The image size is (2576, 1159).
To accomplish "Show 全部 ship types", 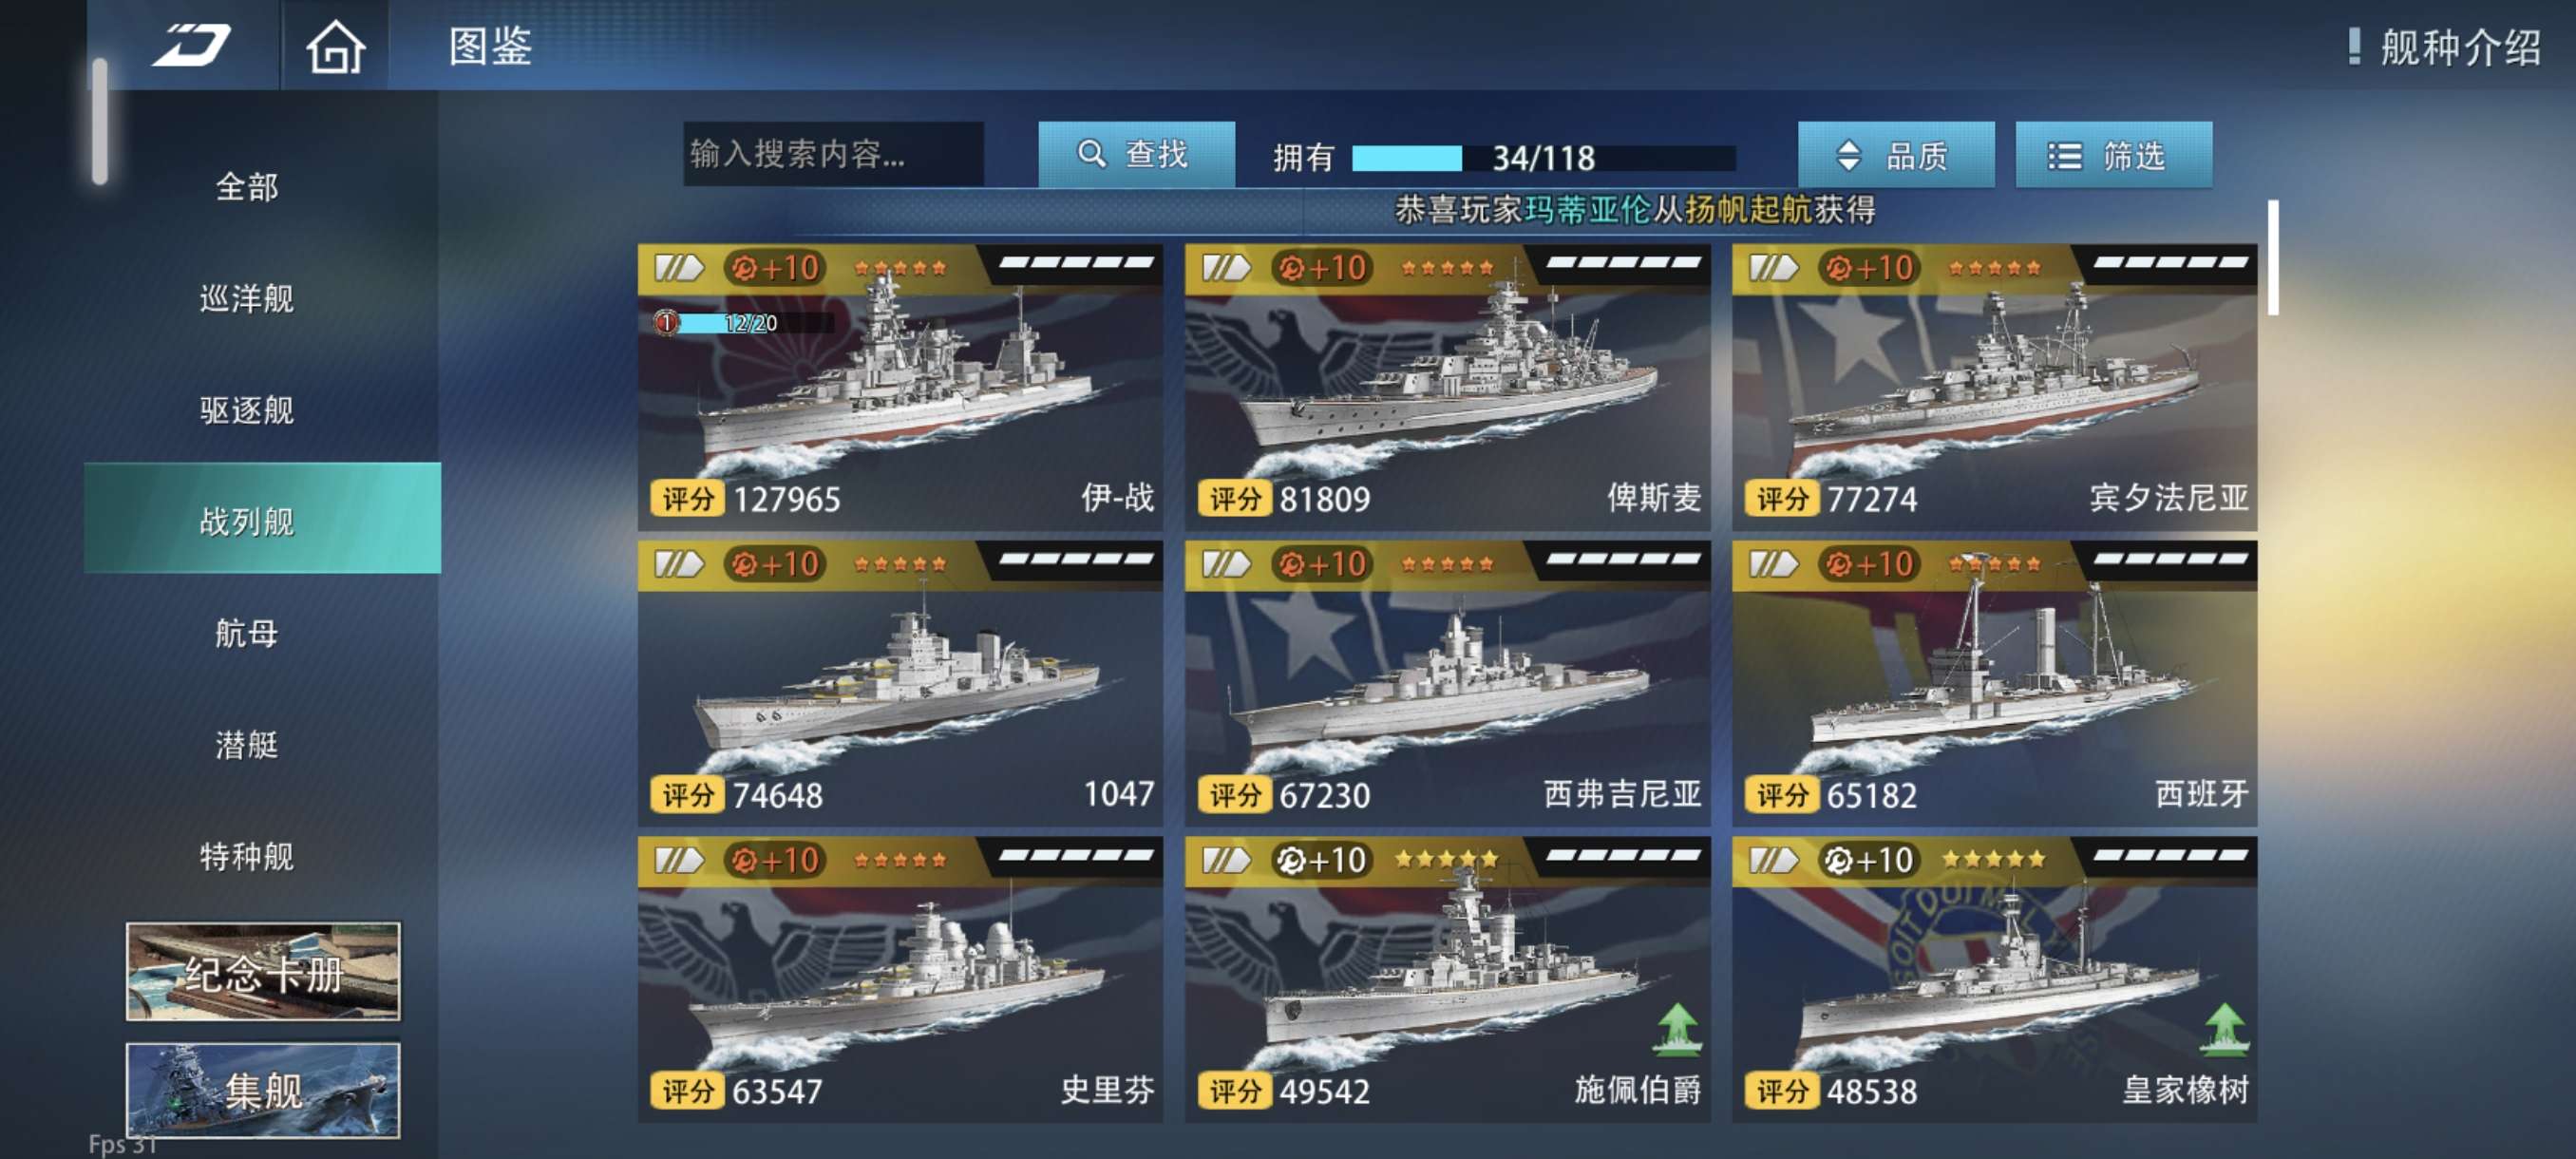I will pyautogui.click(x=247, y=187).
